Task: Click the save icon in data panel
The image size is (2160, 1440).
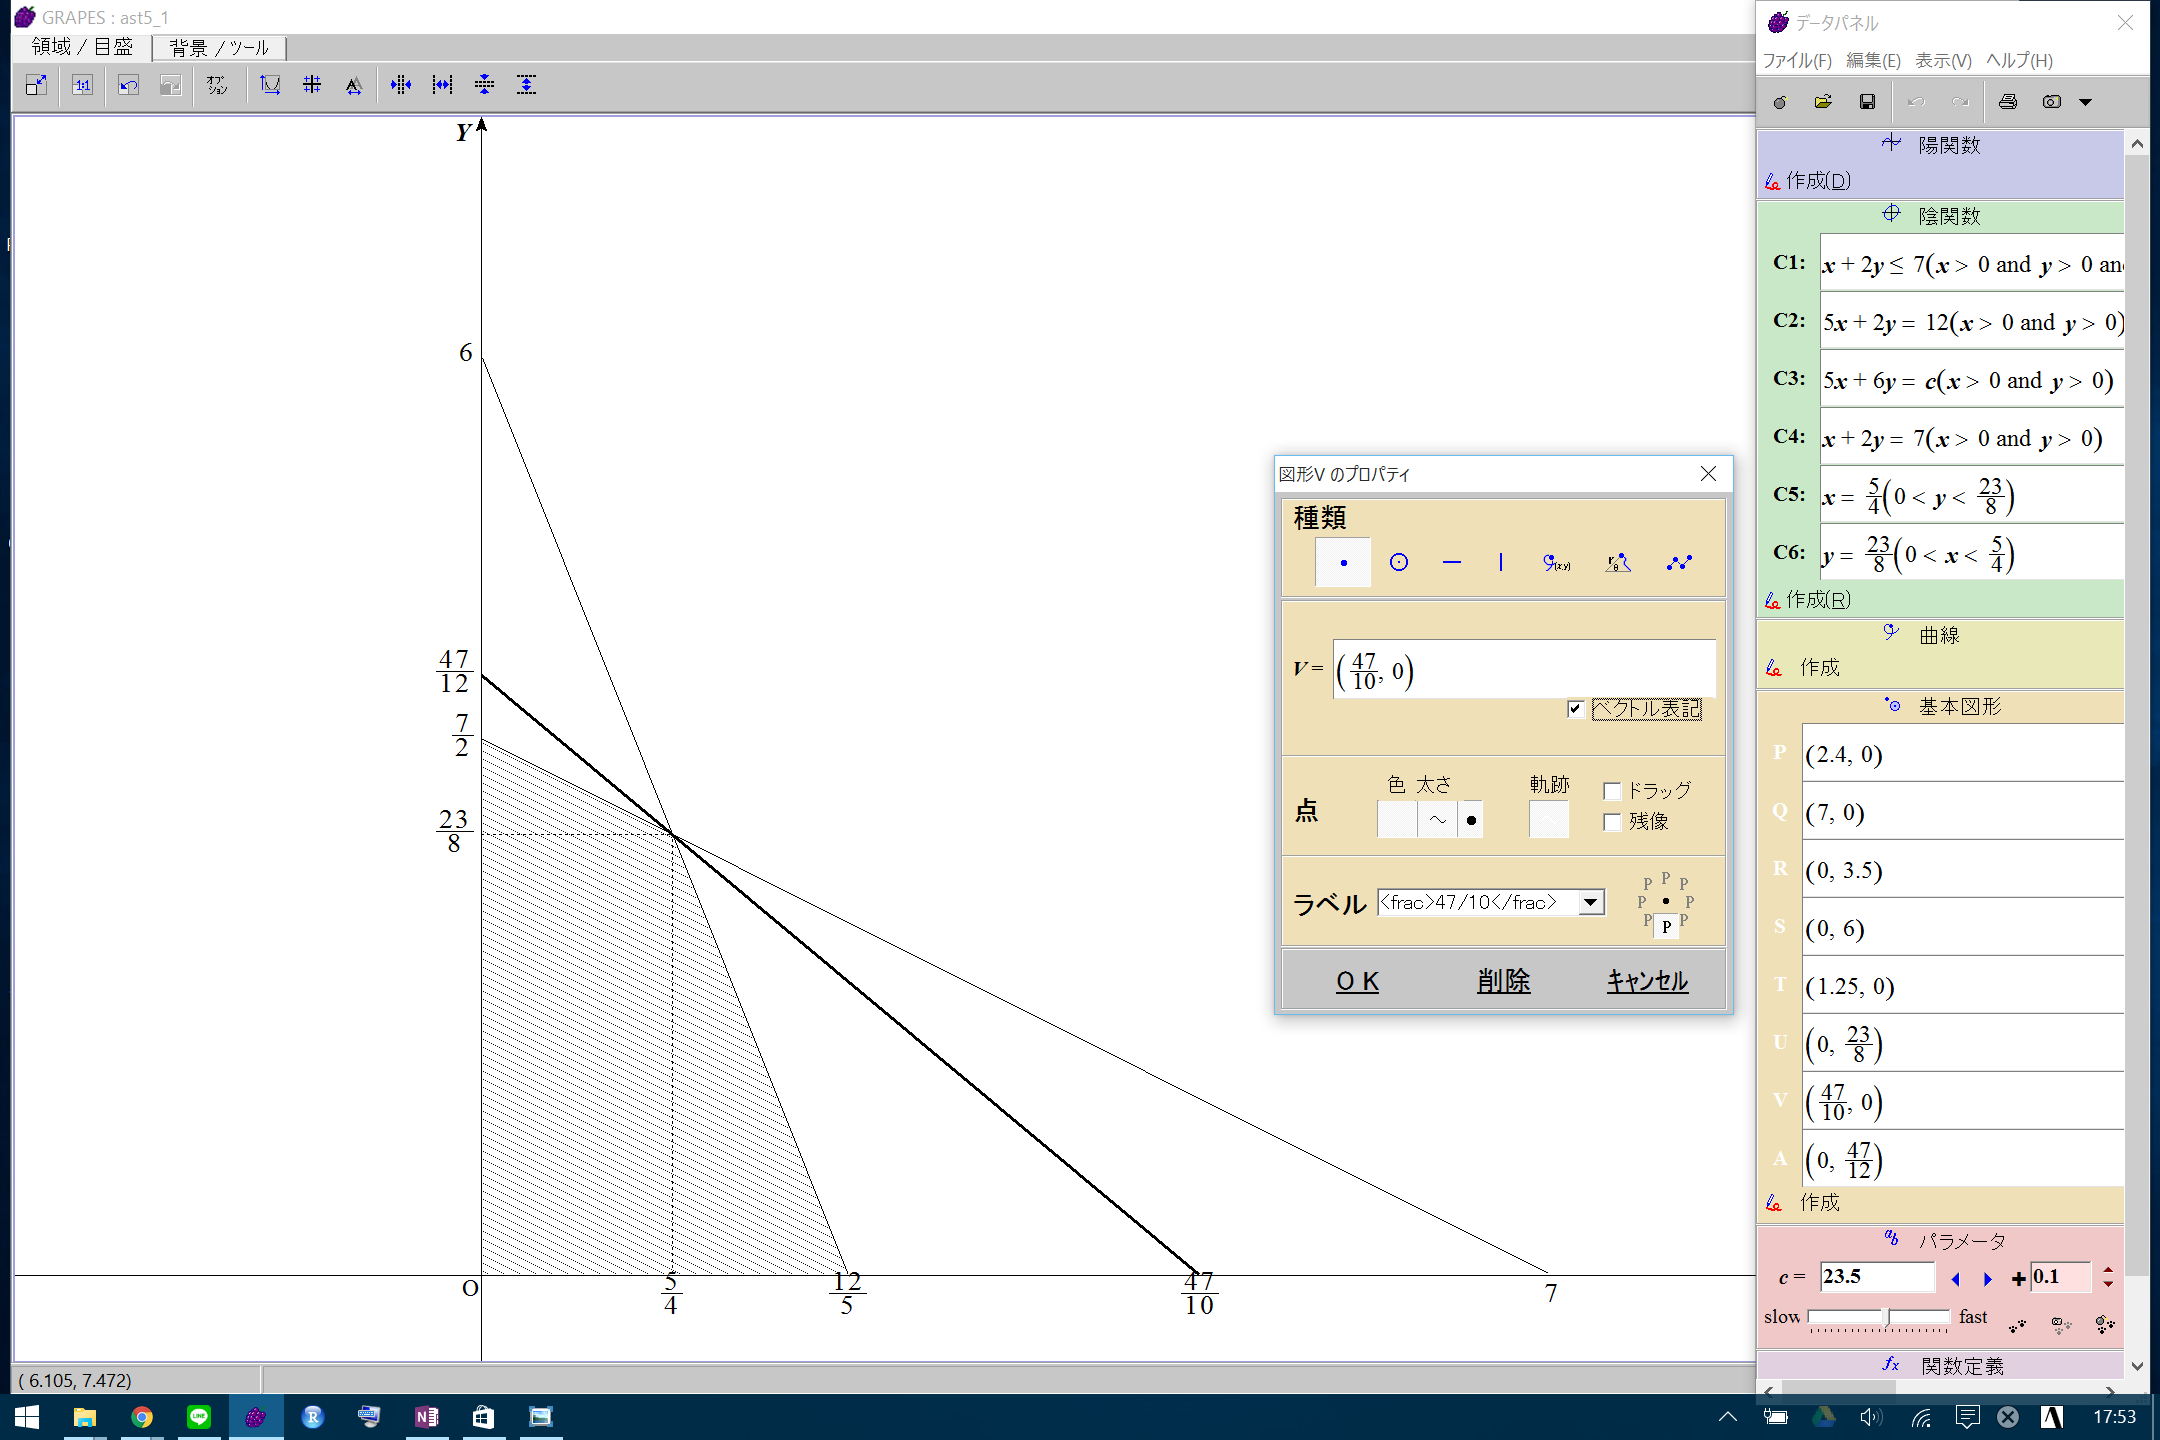Action: click(x=1867, y=102)
